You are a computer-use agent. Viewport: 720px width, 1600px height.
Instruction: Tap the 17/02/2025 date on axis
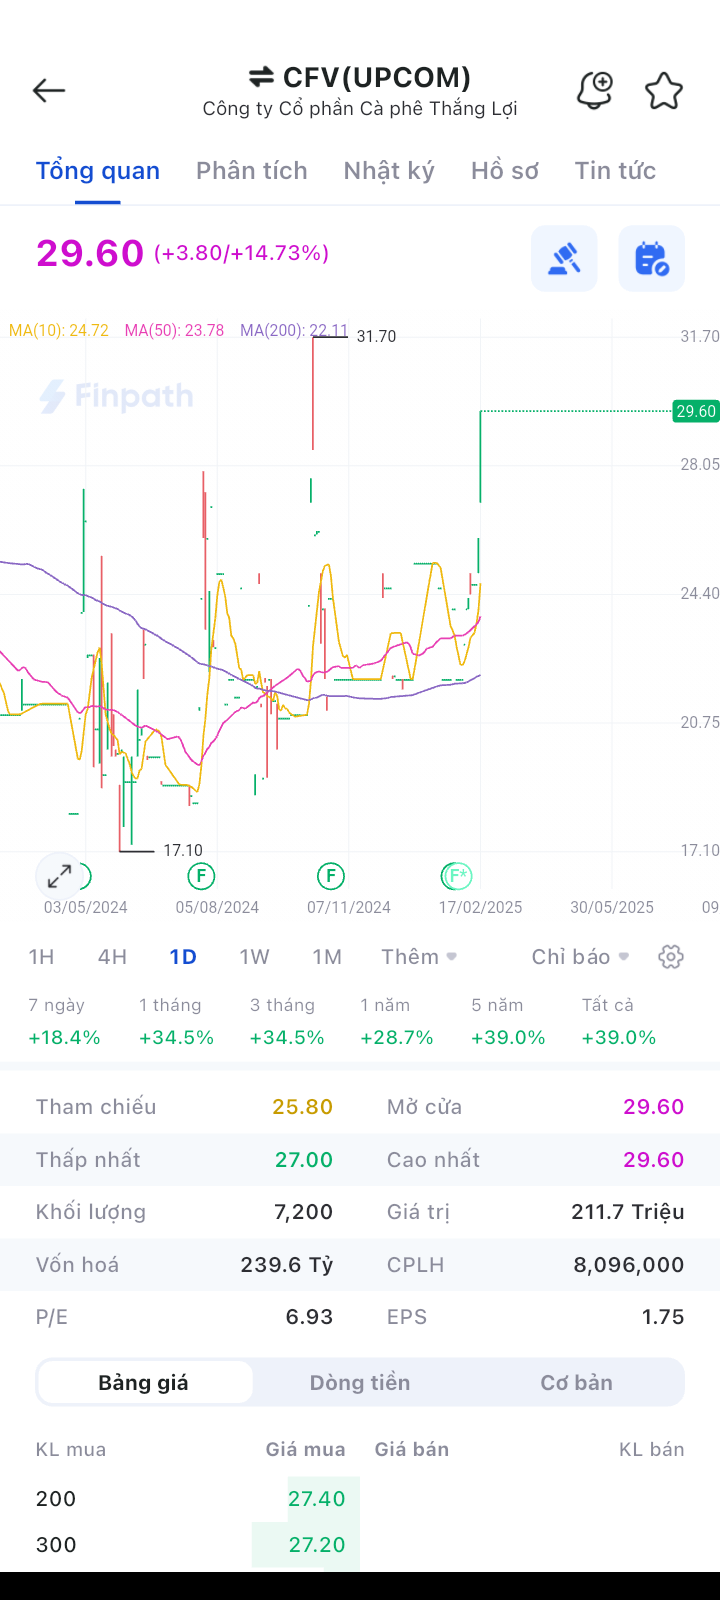[480, 908]
